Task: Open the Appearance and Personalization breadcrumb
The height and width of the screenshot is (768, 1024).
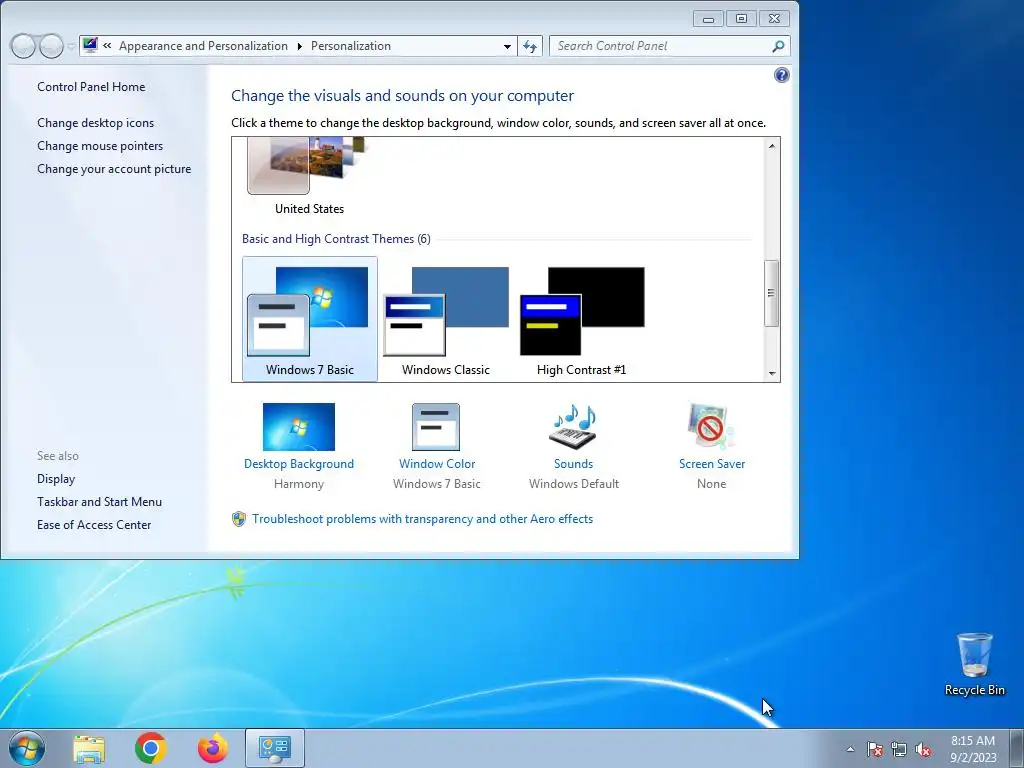Action: pos(203,46)
